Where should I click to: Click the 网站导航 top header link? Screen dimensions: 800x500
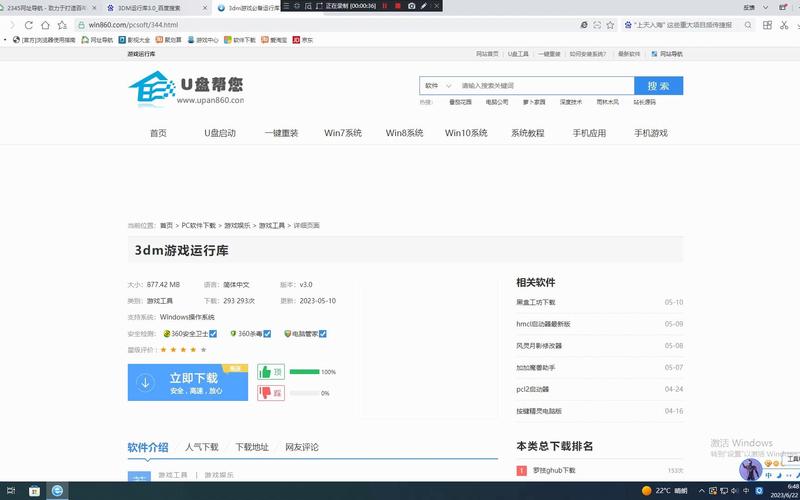[667, 54]
